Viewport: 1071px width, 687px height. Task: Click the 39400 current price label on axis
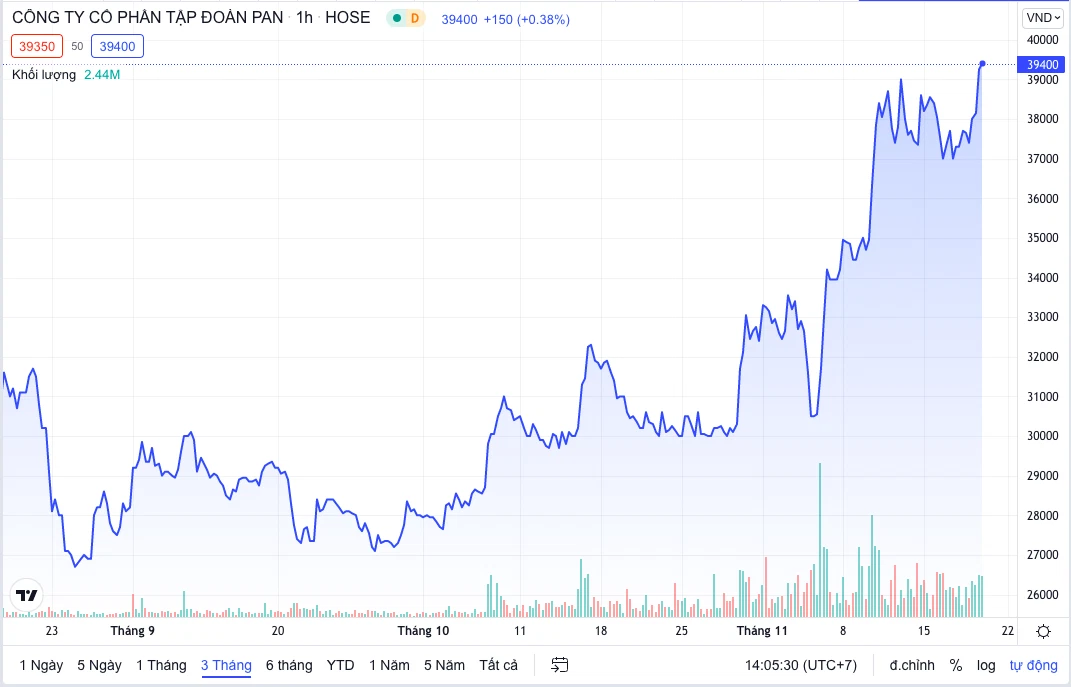[x=1041, y=64]
